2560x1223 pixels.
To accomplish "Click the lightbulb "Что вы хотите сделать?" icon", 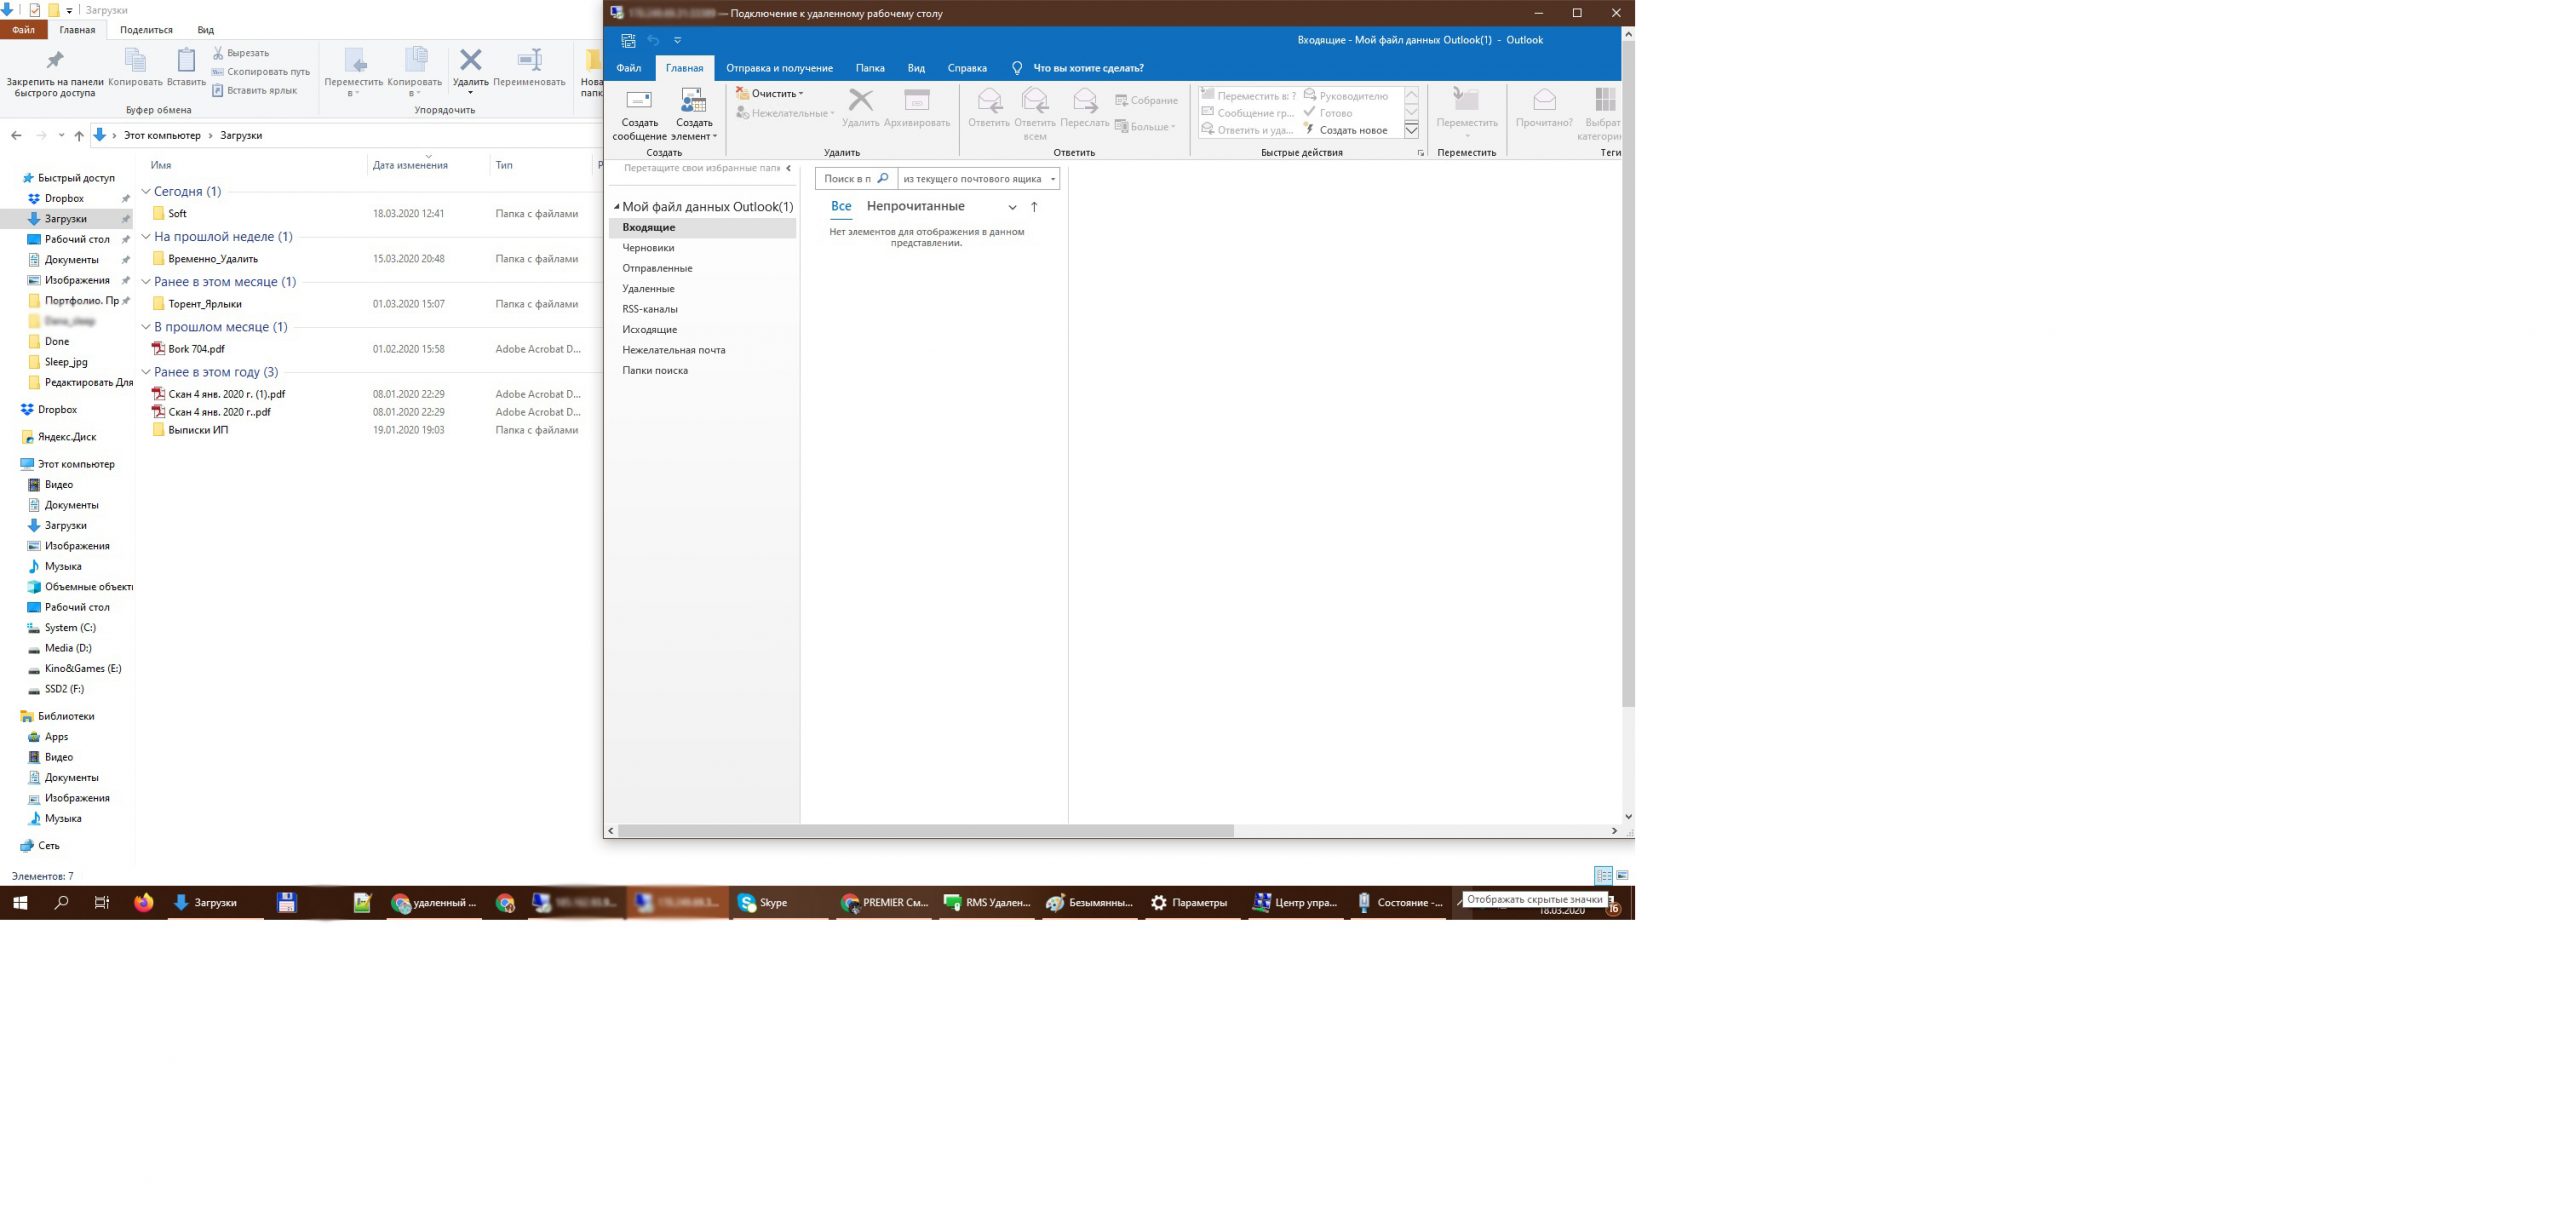I will tap(1017, 68).
